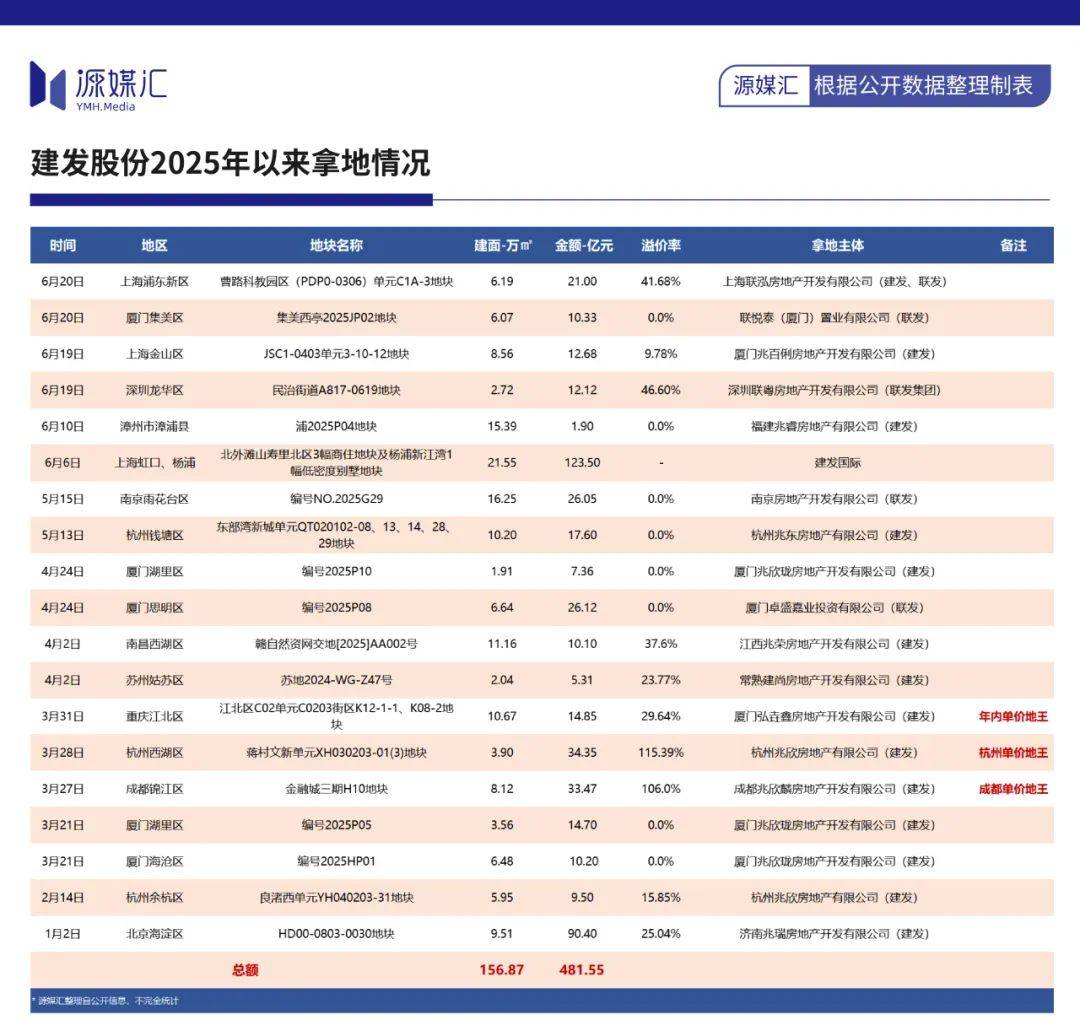Click the 5月15日 date cell
The width and height of the screenshot is (1080, 1031).
(63, 499)
